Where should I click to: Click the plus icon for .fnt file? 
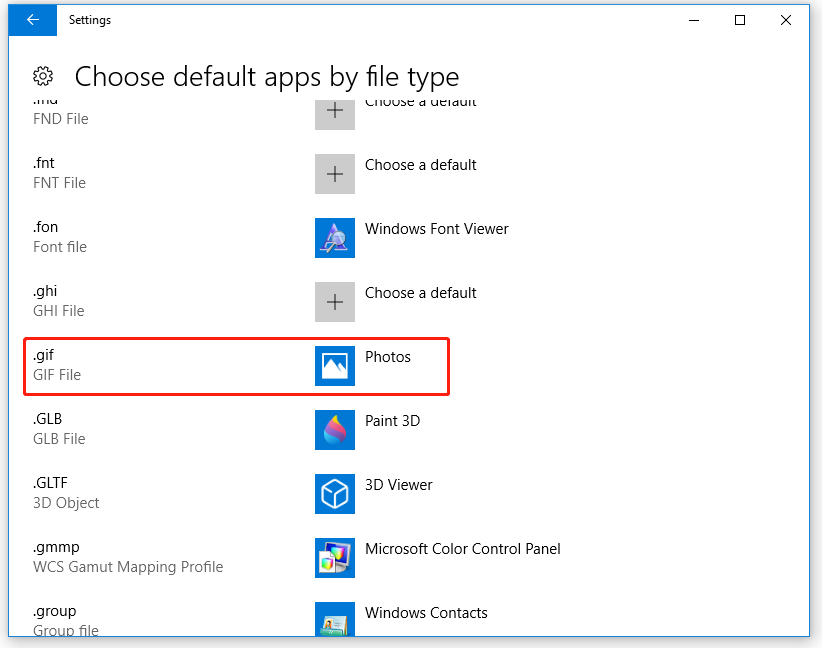pyautogui.click(x=334, y=174)
